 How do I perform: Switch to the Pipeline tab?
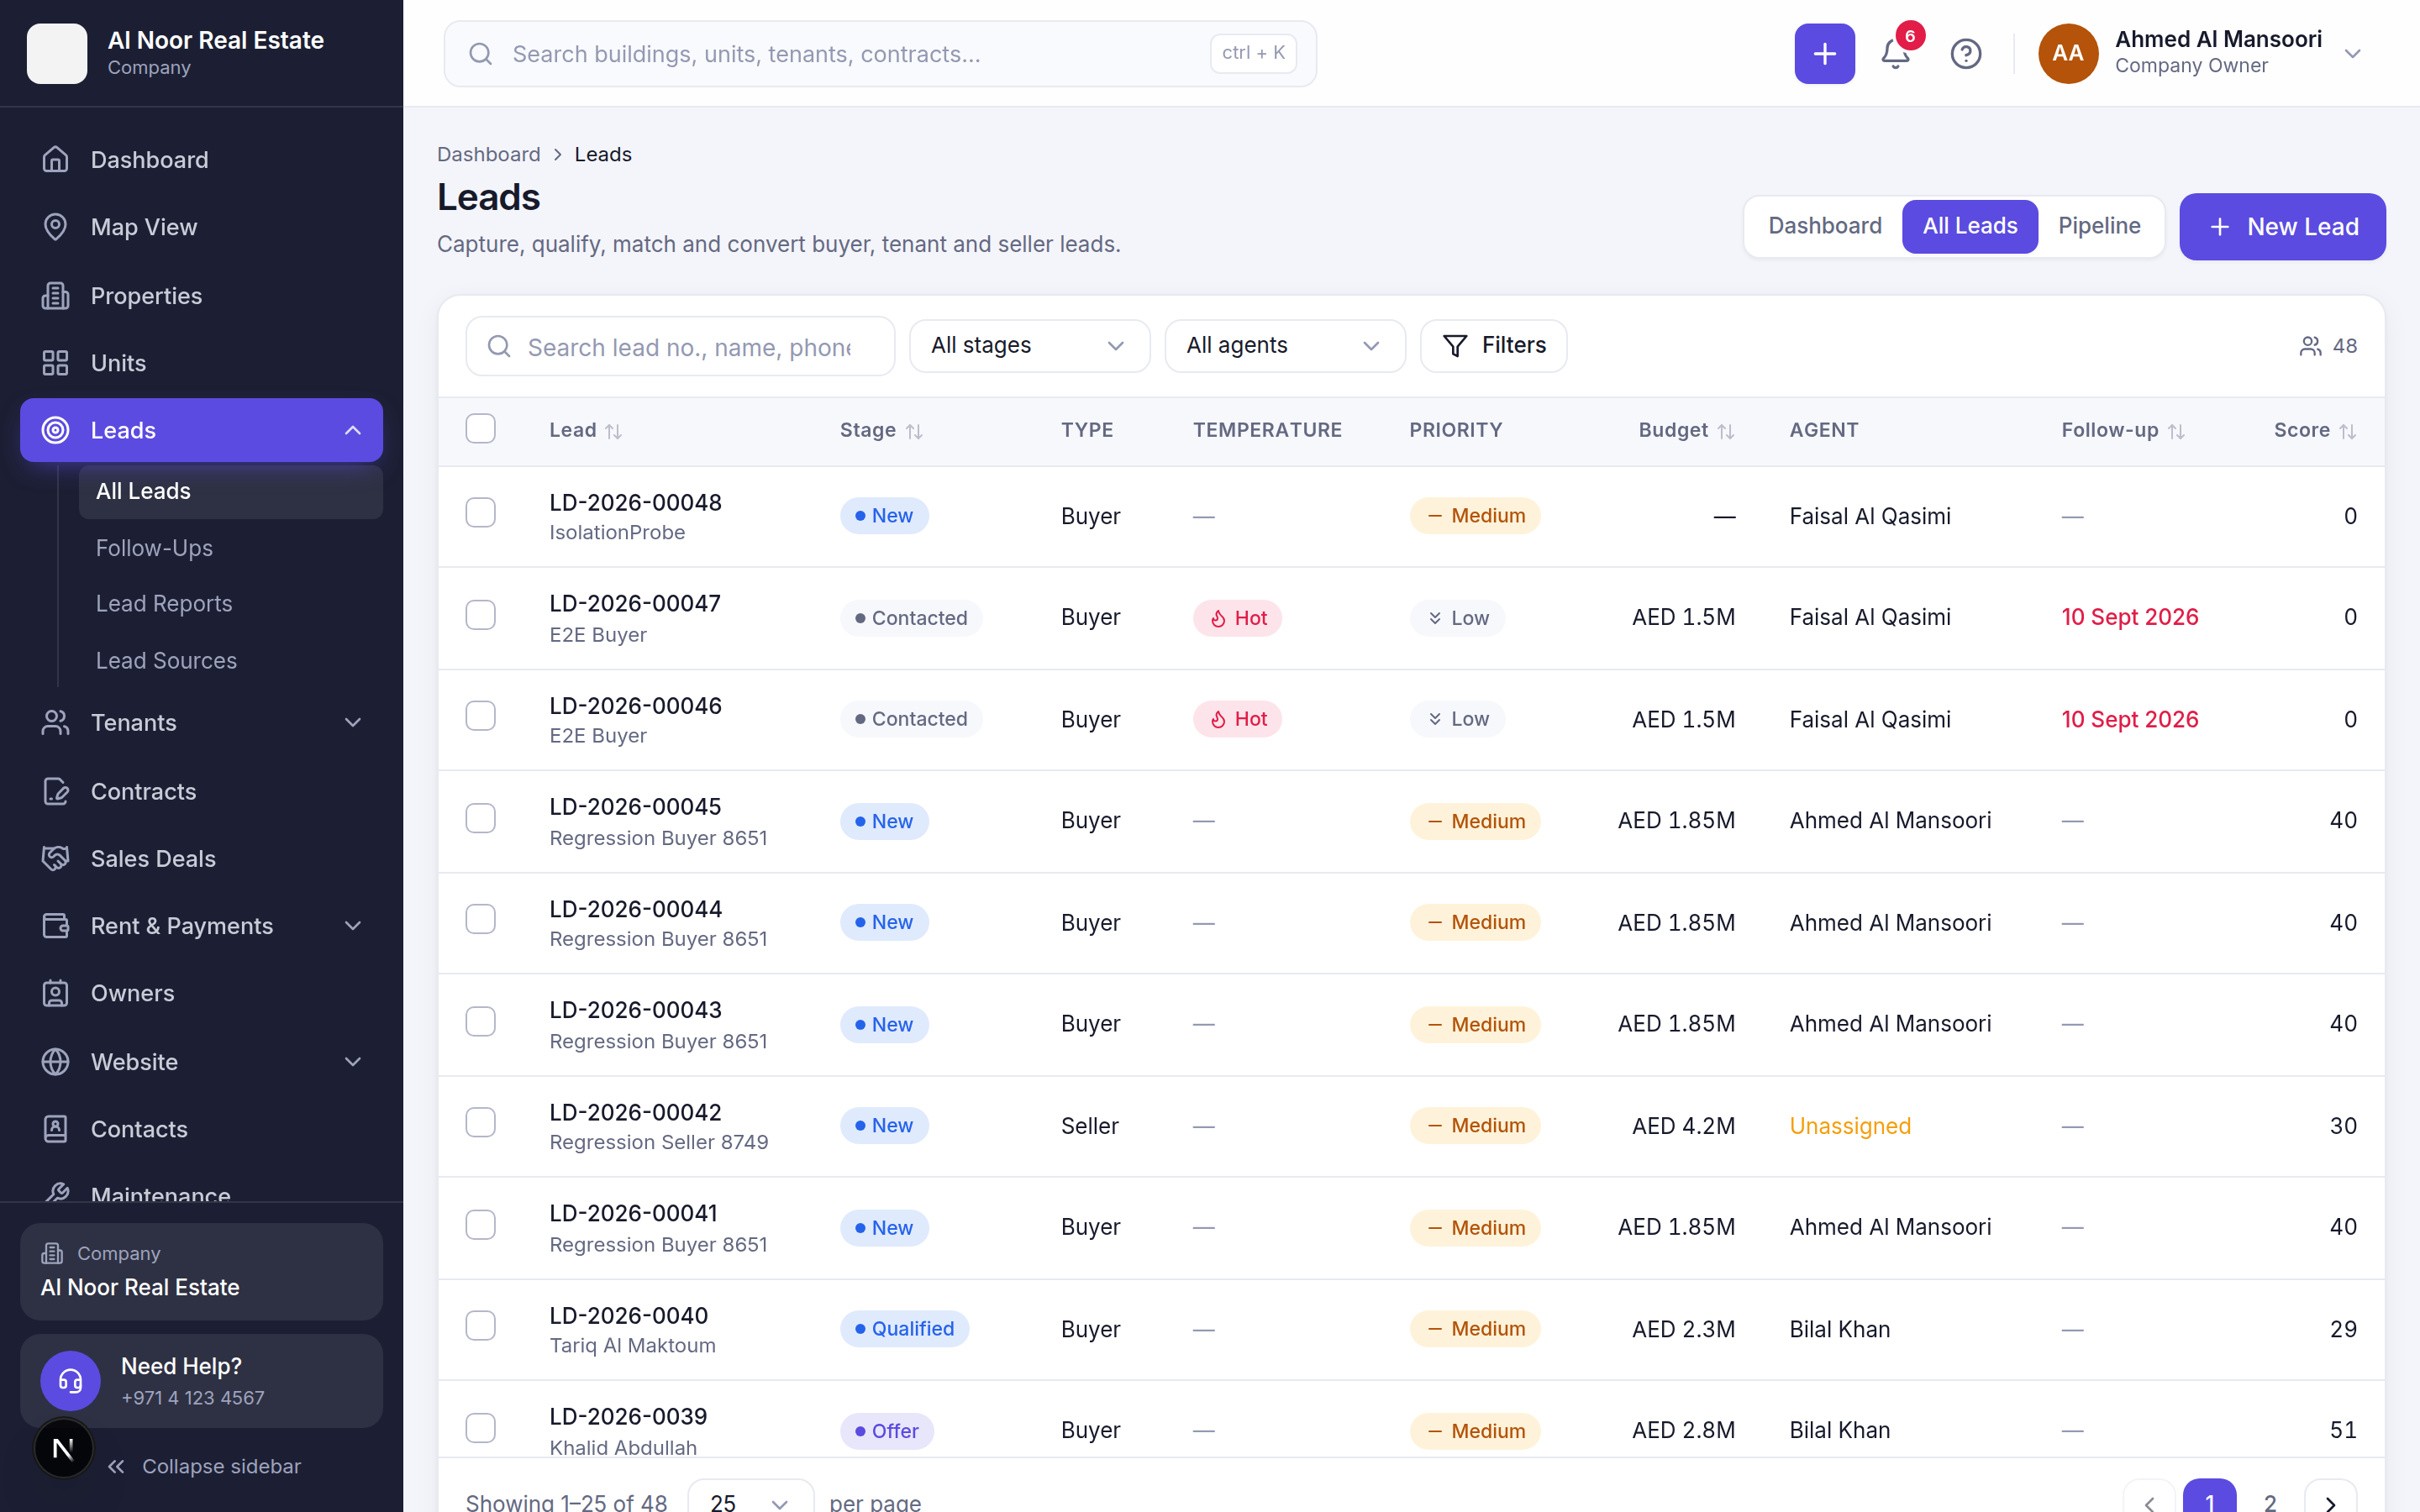2099,226
